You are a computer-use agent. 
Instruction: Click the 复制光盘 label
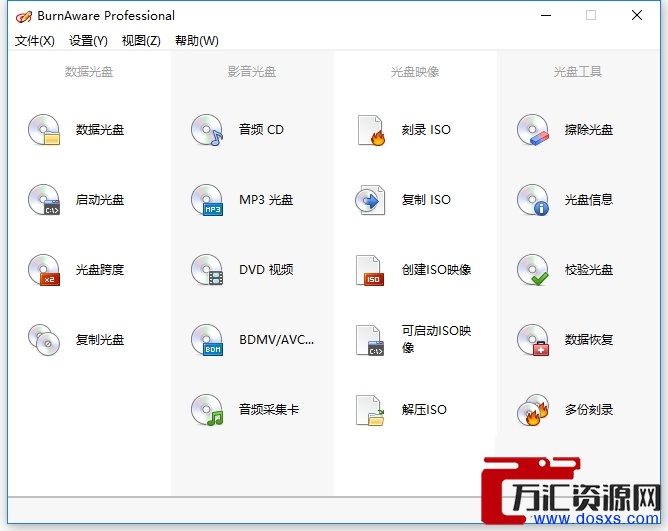tap(100, 340)
